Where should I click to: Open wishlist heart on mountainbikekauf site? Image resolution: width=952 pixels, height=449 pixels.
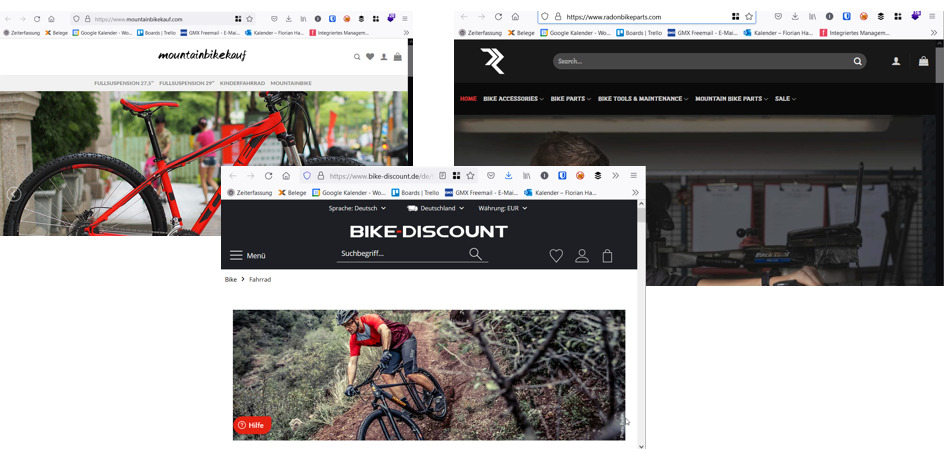click(370, 57)
